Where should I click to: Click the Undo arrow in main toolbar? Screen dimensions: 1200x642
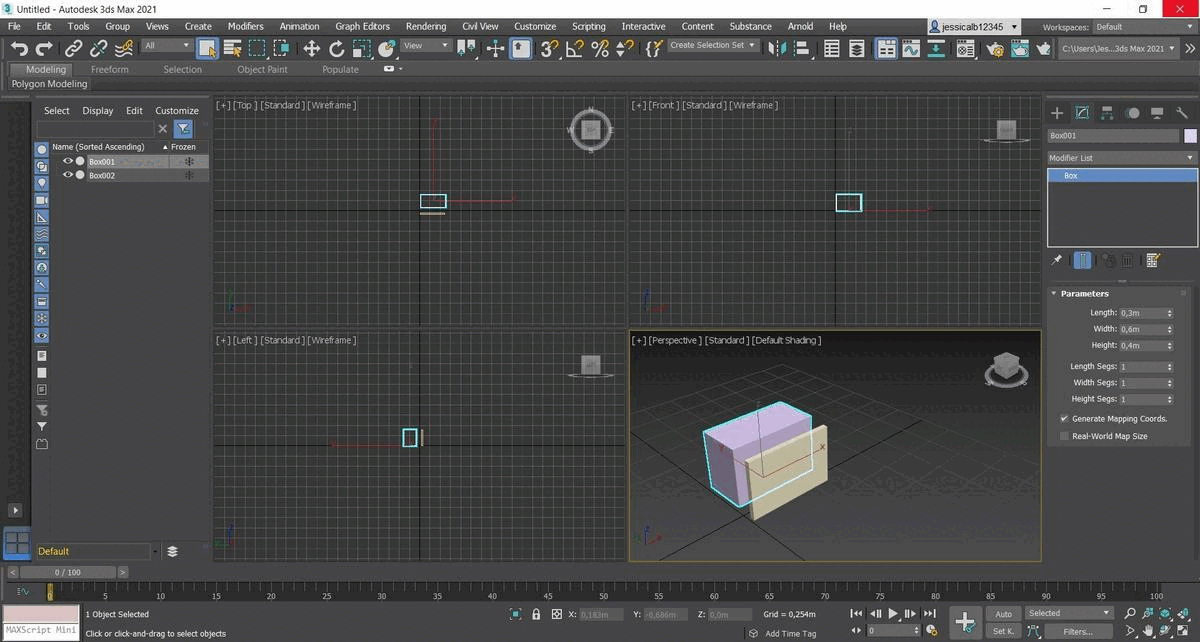point(19,47)
